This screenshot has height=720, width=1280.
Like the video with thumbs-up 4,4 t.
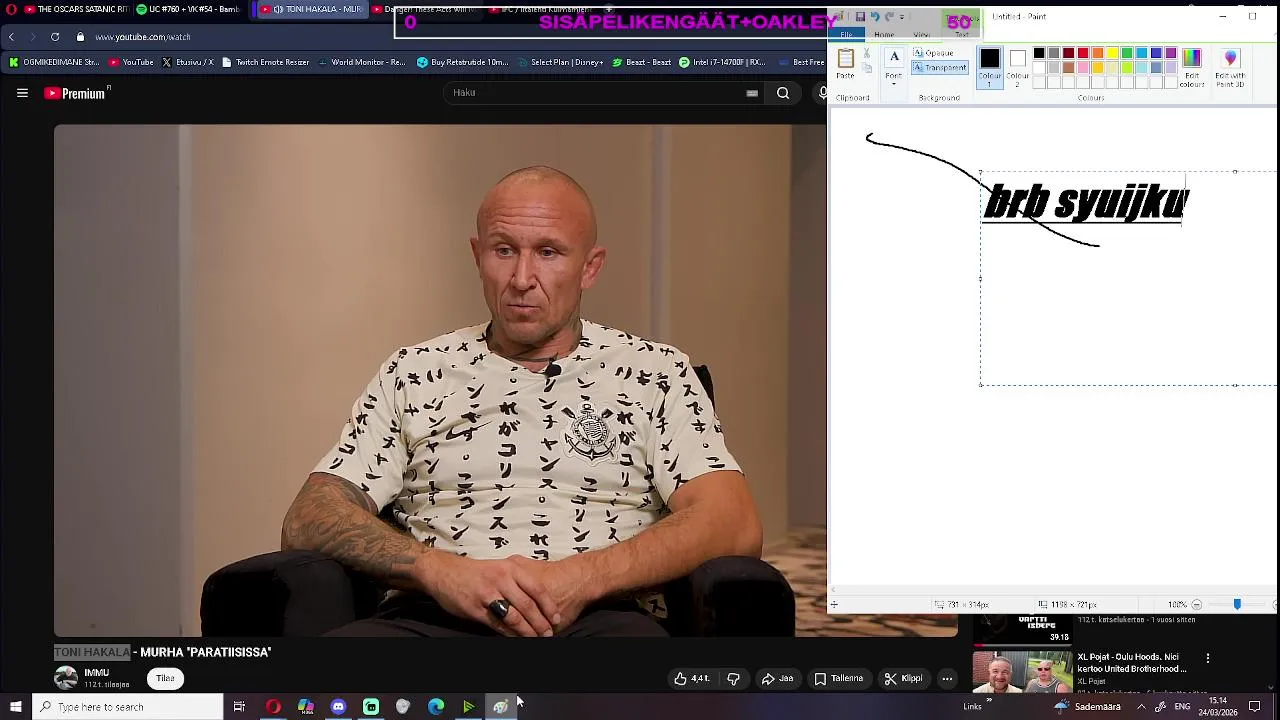tap(691, 678)
